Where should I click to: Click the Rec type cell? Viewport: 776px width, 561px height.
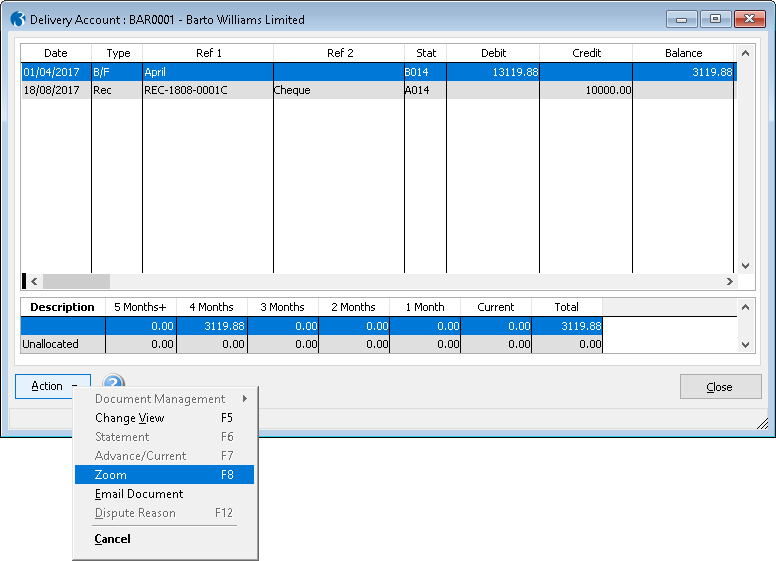[x=117, y=90]
